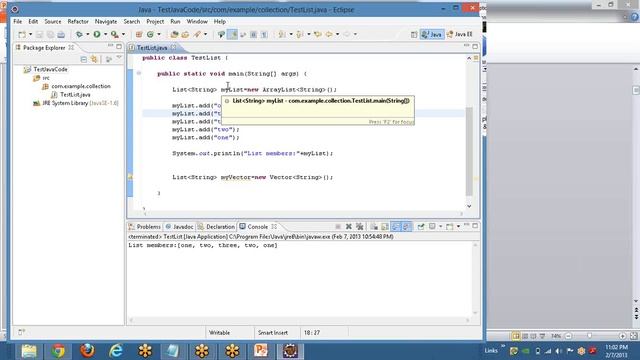The image size is (640, 360).
Task: Click the Previous Annotation toolbar icon
Action: pos(300,35)
